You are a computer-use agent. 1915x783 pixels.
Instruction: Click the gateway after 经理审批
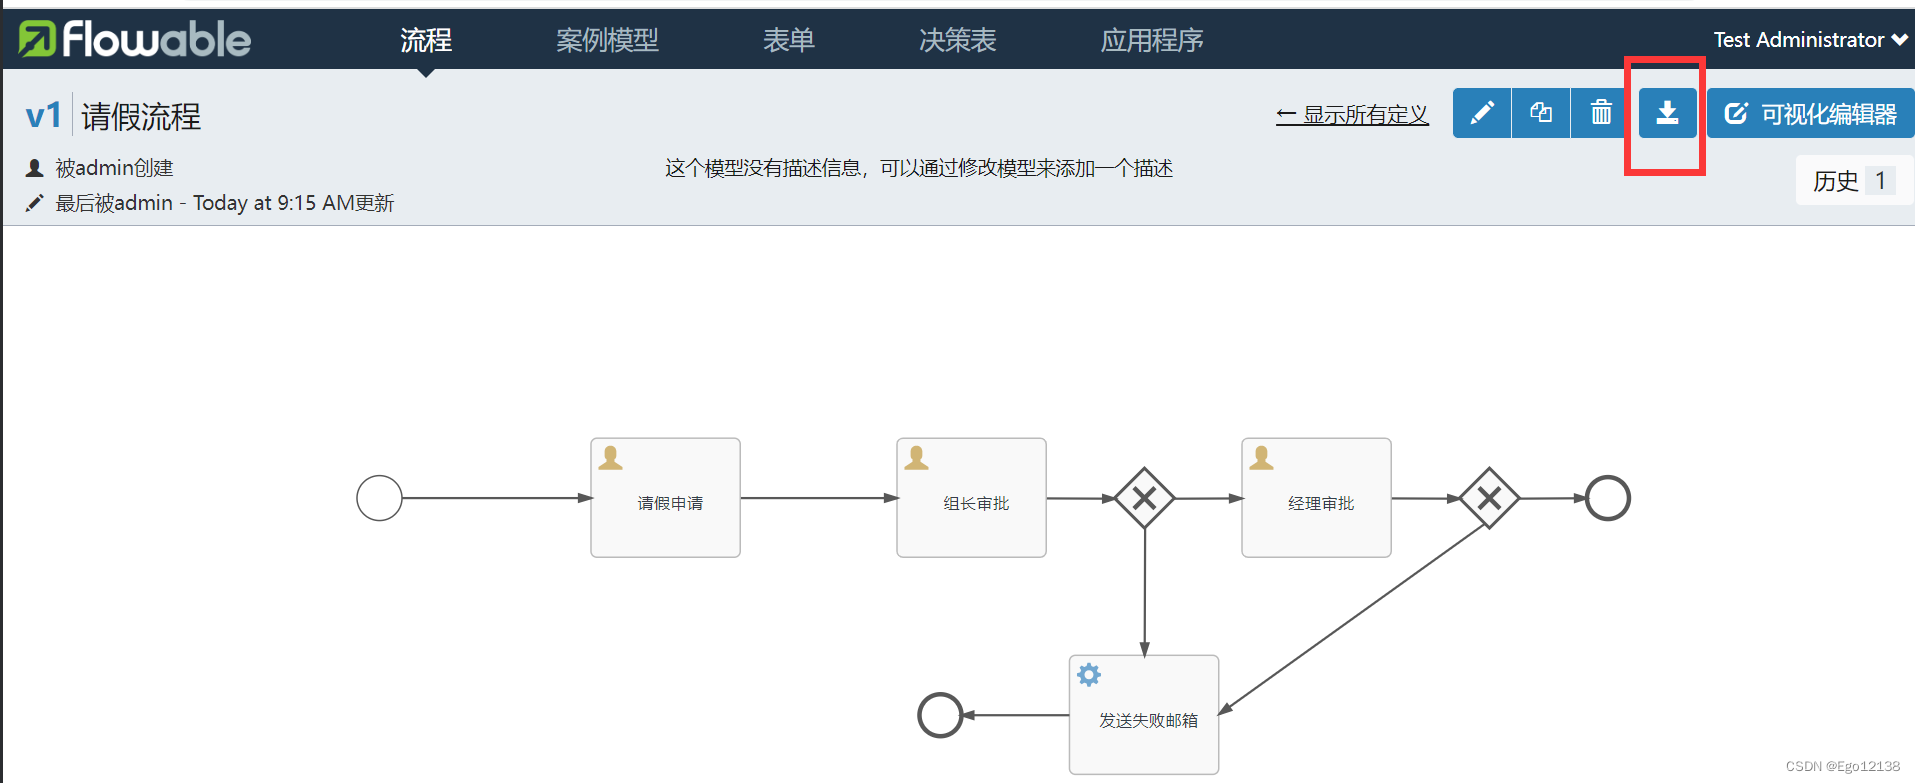1489,498
